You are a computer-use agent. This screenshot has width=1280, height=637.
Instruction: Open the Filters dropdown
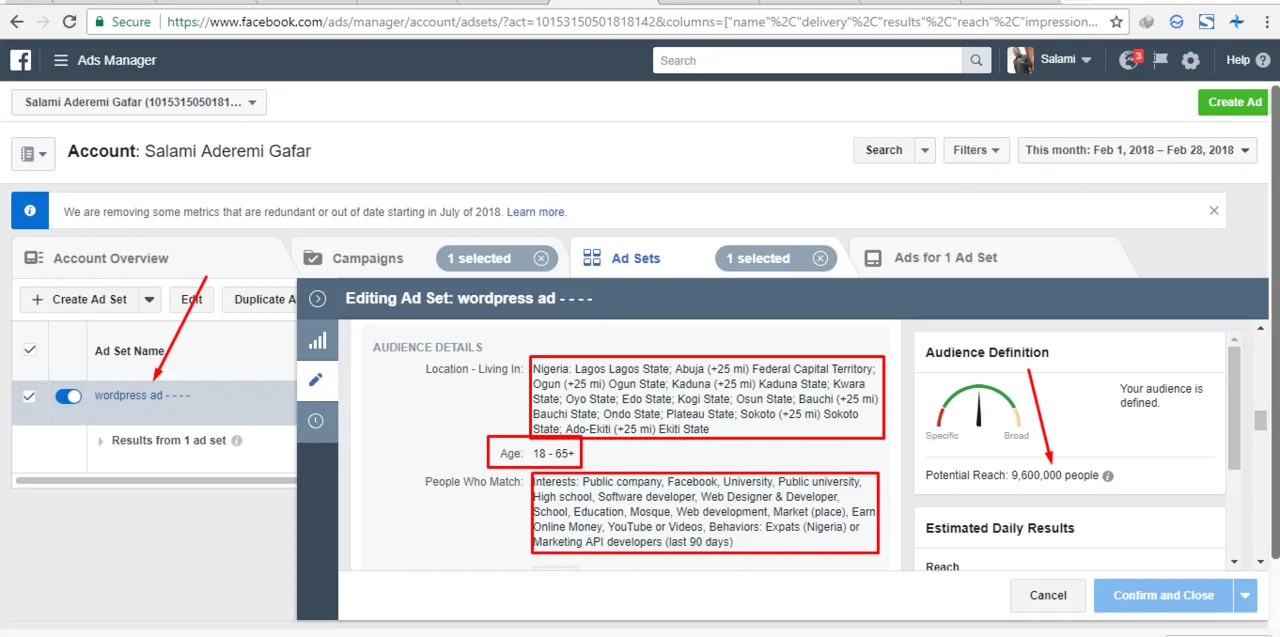[976, 150]
